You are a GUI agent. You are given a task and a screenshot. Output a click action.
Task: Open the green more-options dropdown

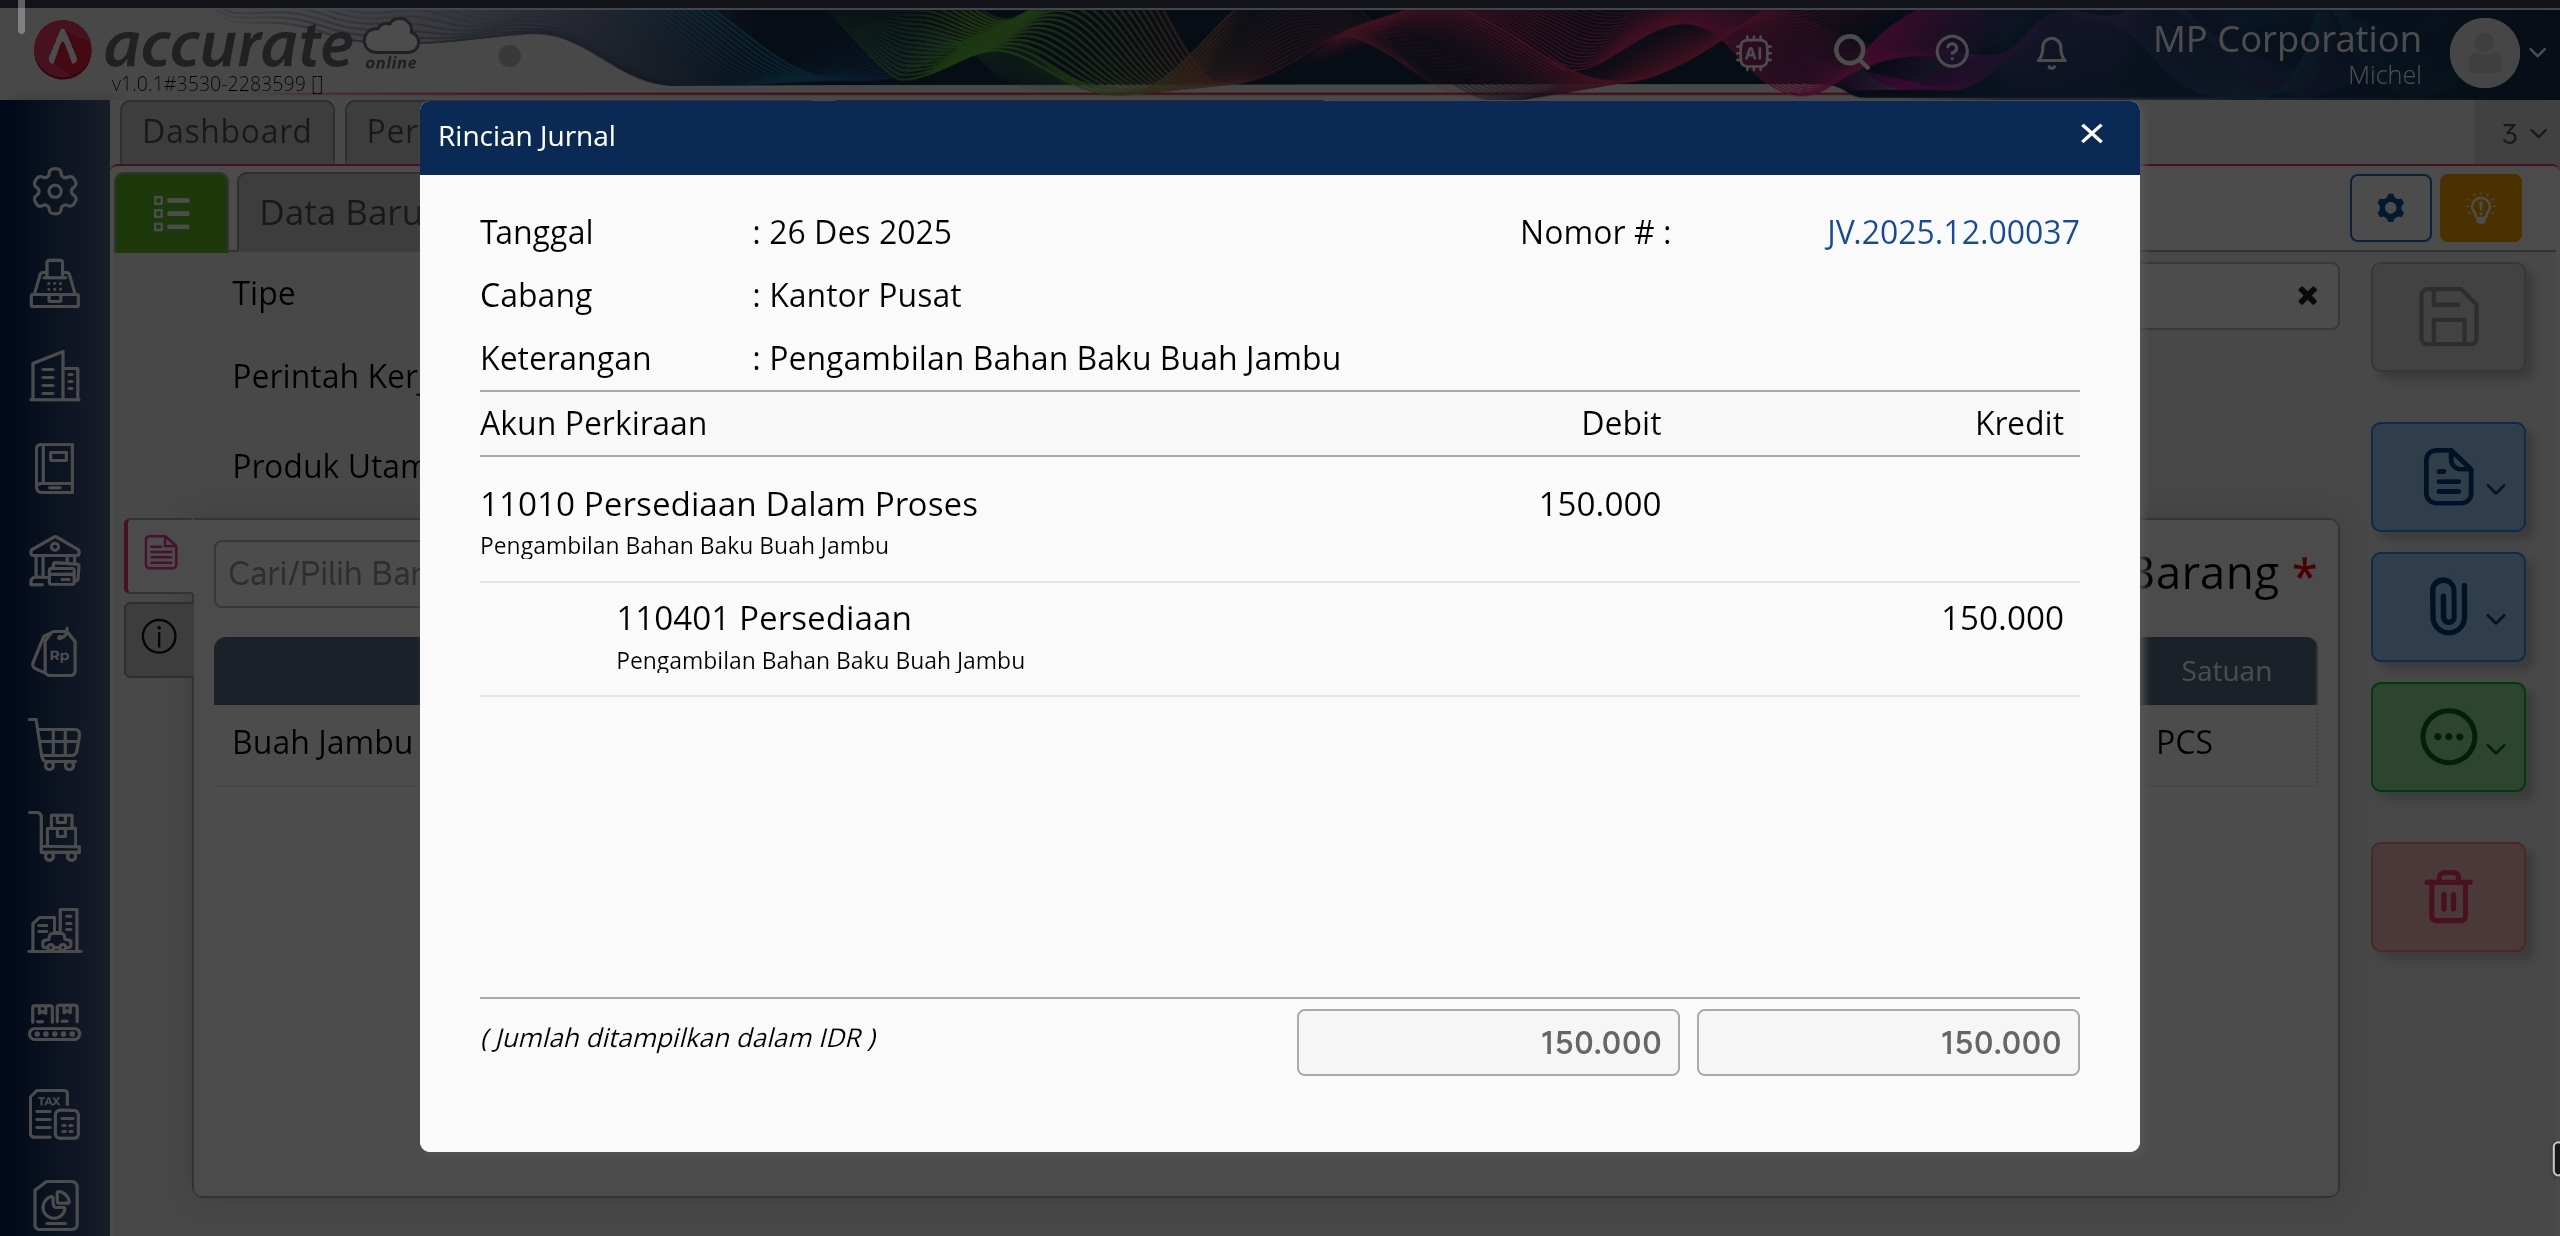click(x=2447, y=738)
